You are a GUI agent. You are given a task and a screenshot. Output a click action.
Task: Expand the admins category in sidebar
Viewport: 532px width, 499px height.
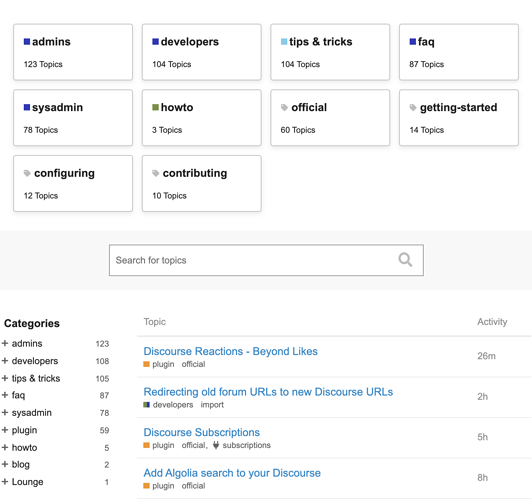tap(5, 343)
